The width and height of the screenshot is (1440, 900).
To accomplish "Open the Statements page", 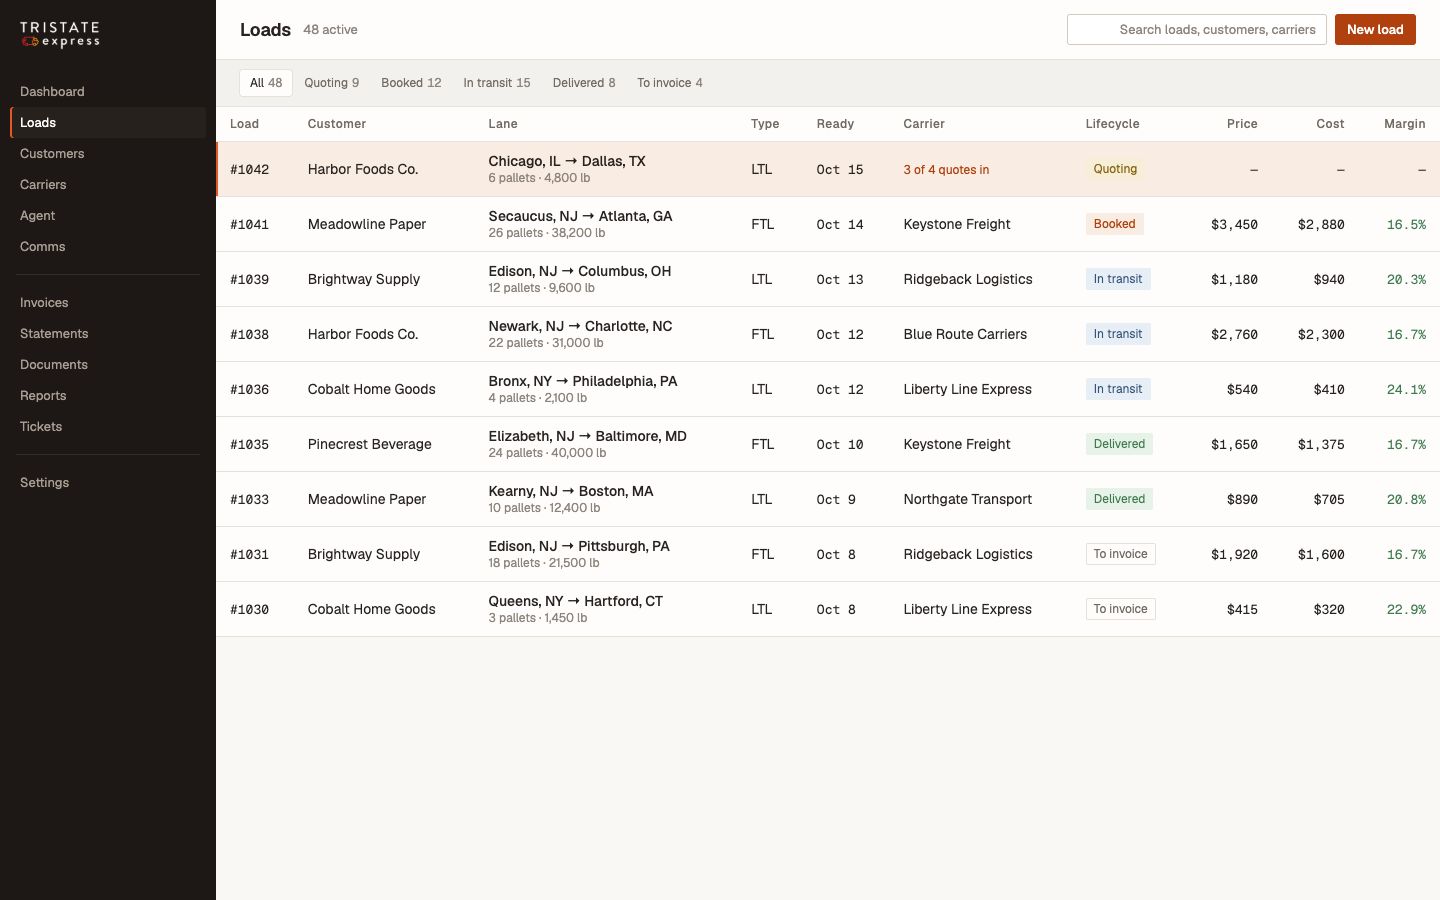I will tap(108, 333).
